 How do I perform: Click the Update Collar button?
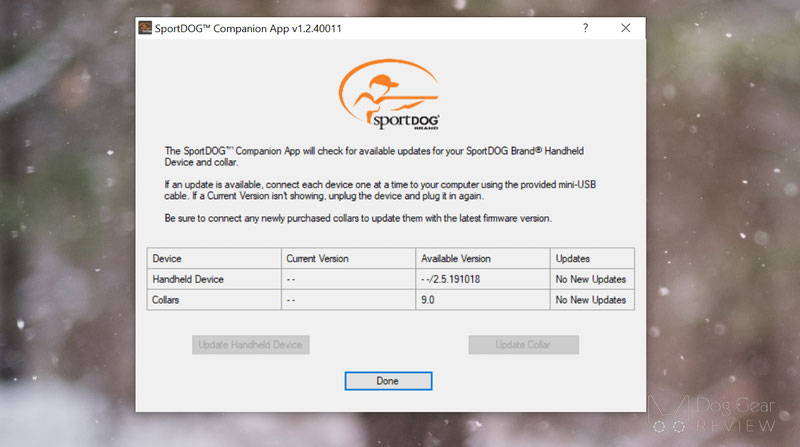pos(523,345)
